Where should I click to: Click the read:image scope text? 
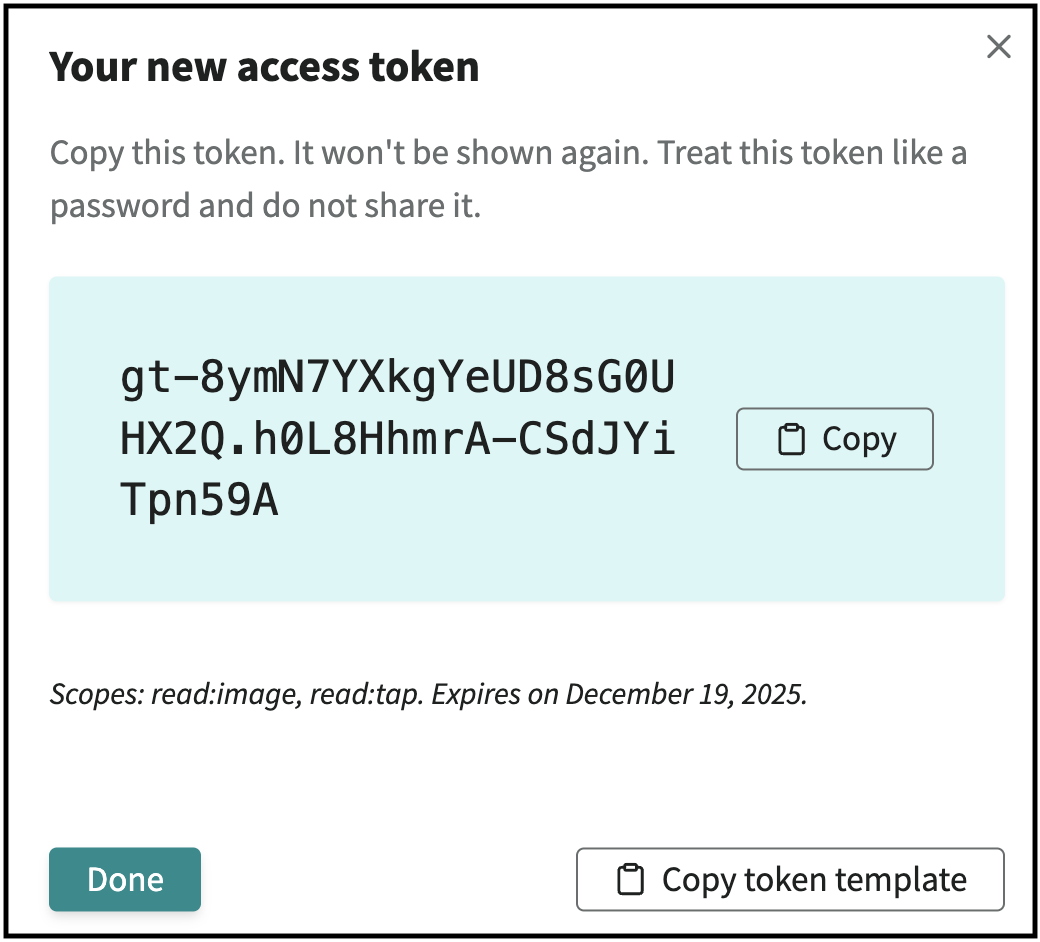tap(225, 694)
